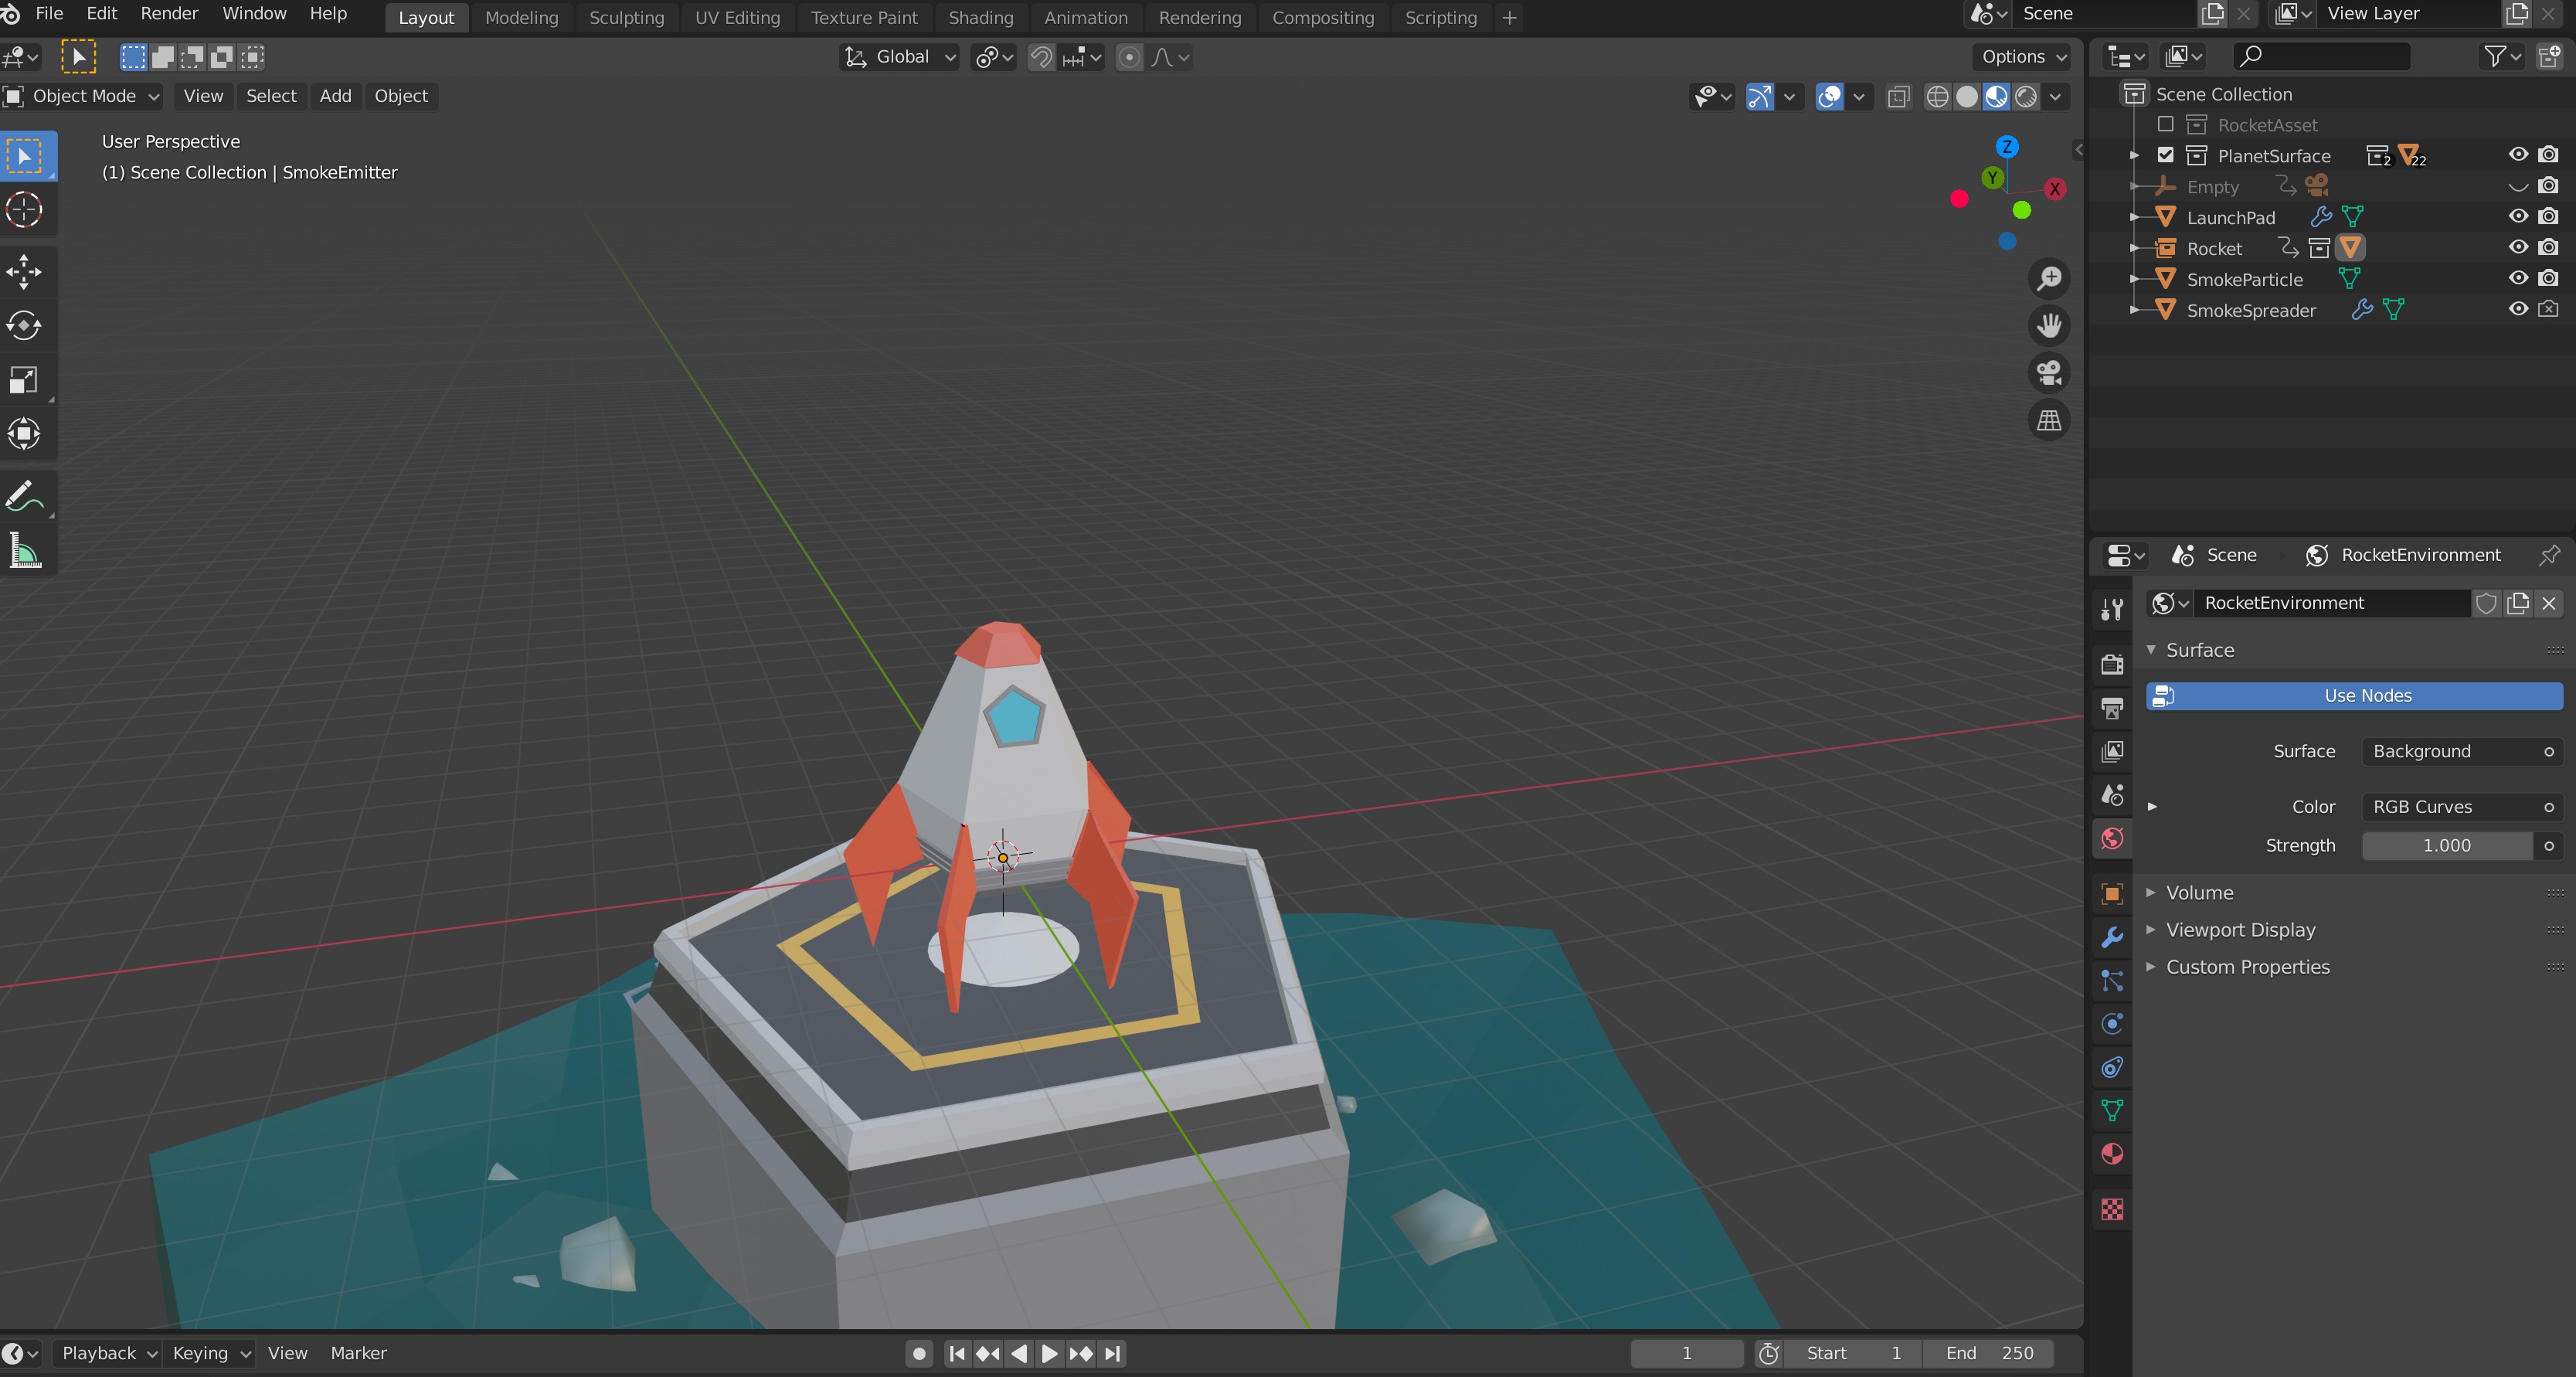This screenshot has height=1377, width=2576.
Task: Jump to the last frame in the timeline
Action: (1111, 1353)
